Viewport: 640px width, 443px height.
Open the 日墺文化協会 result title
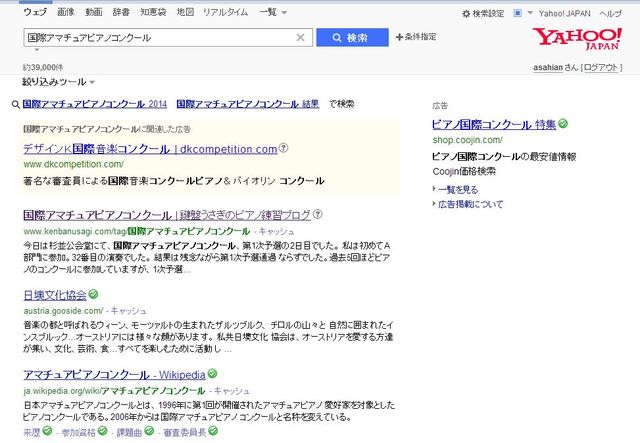pyautogui.click(x=55, y=295)
